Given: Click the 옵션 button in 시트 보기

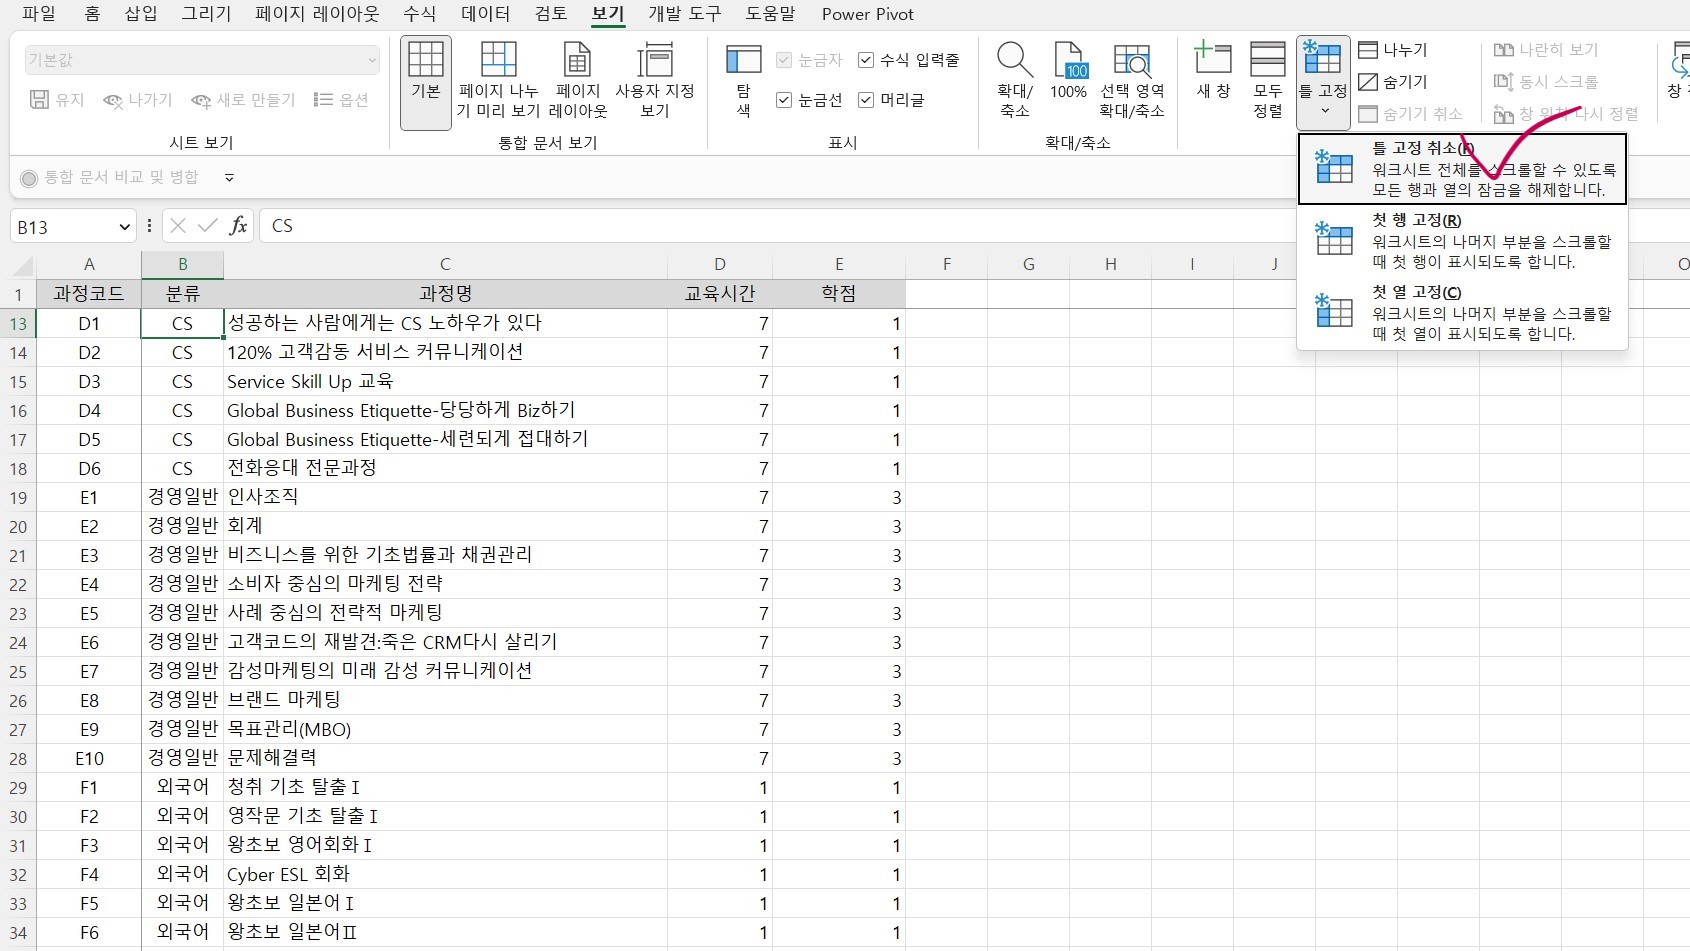Looking at the screenshot, I should tap(341, 100).
